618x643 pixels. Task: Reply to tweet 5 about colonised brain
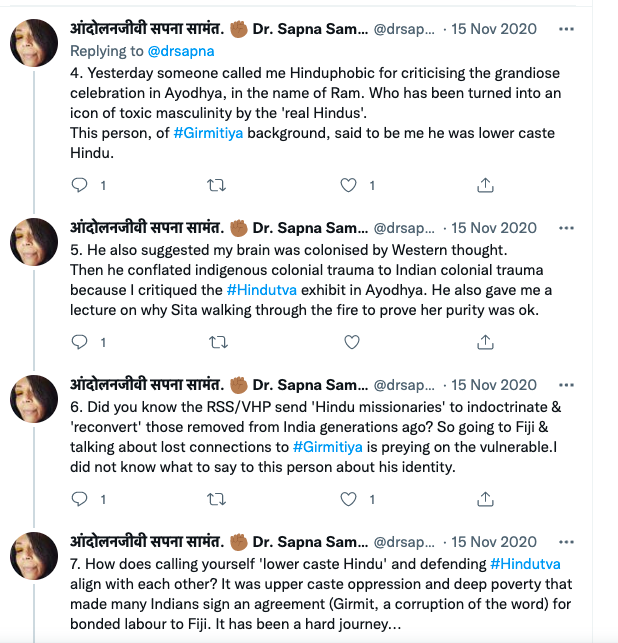click(82, 342)
